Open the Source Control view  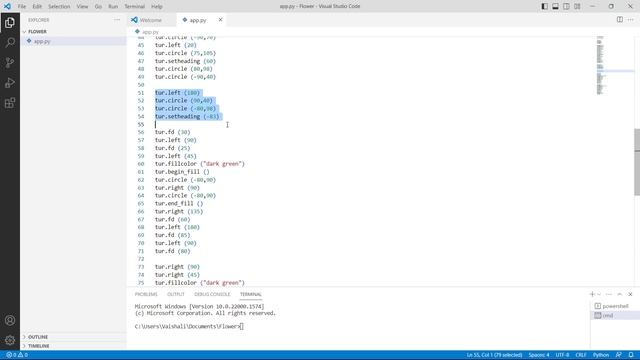(x=10, y=62)
